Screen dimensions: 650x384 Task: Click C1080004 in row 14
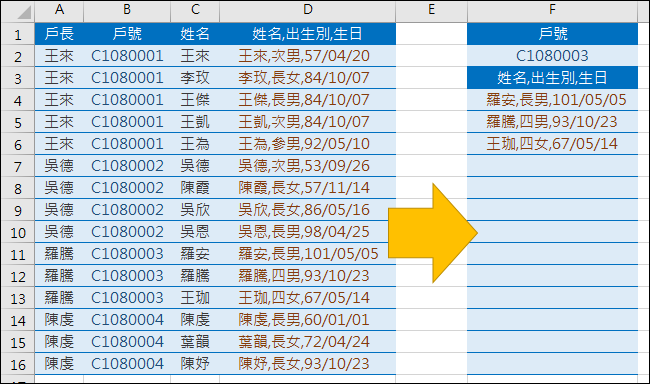point(127,320)
